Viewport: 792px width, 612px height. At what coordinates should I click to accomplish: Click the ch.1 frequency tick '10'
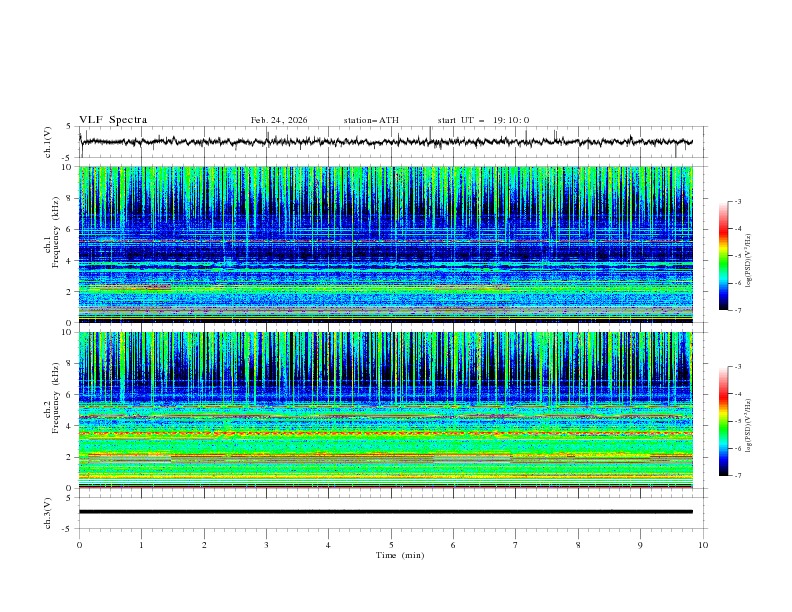tap(69, 167)
